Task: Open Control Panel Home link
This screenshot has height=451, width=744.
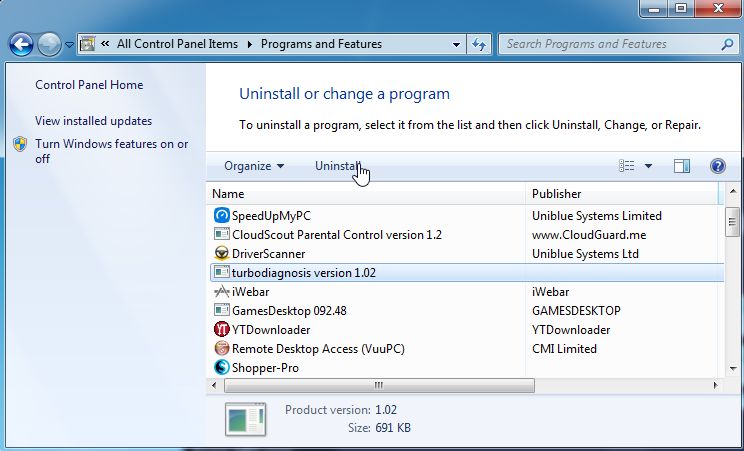Action: 89,85
